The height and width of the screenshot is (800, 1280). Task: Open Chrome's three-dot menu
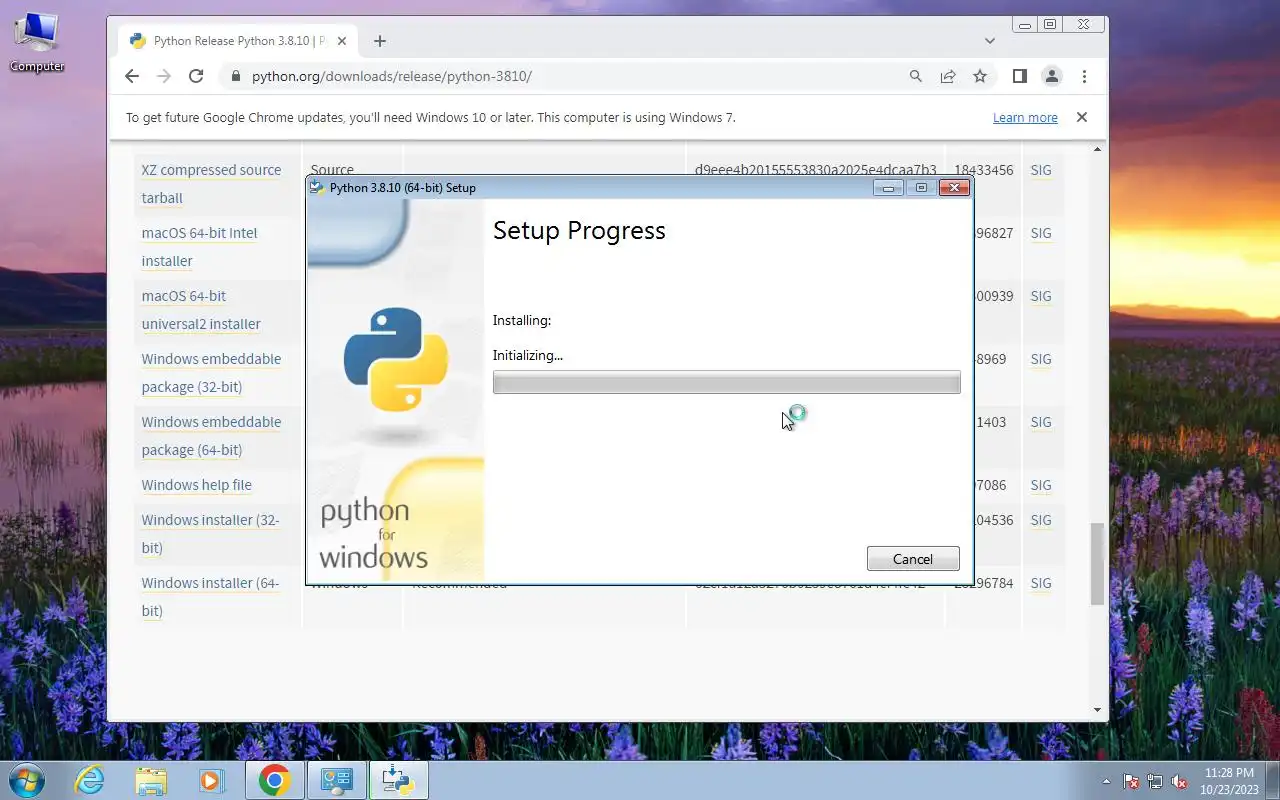[1084, 76]
